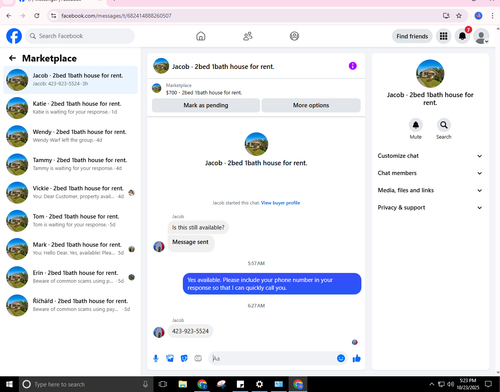
Task: Open Vickie's conversation in the list
Action: coord(70,192)
